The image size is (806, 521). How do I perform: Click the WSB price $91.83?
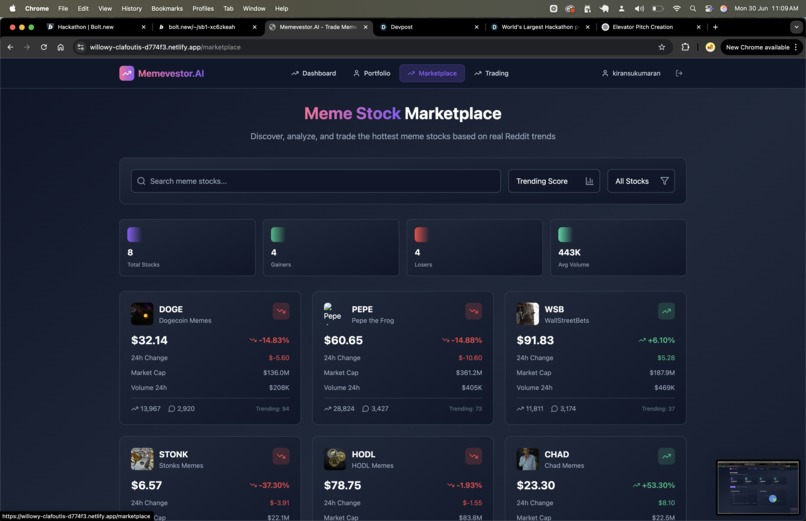(535, 340)
